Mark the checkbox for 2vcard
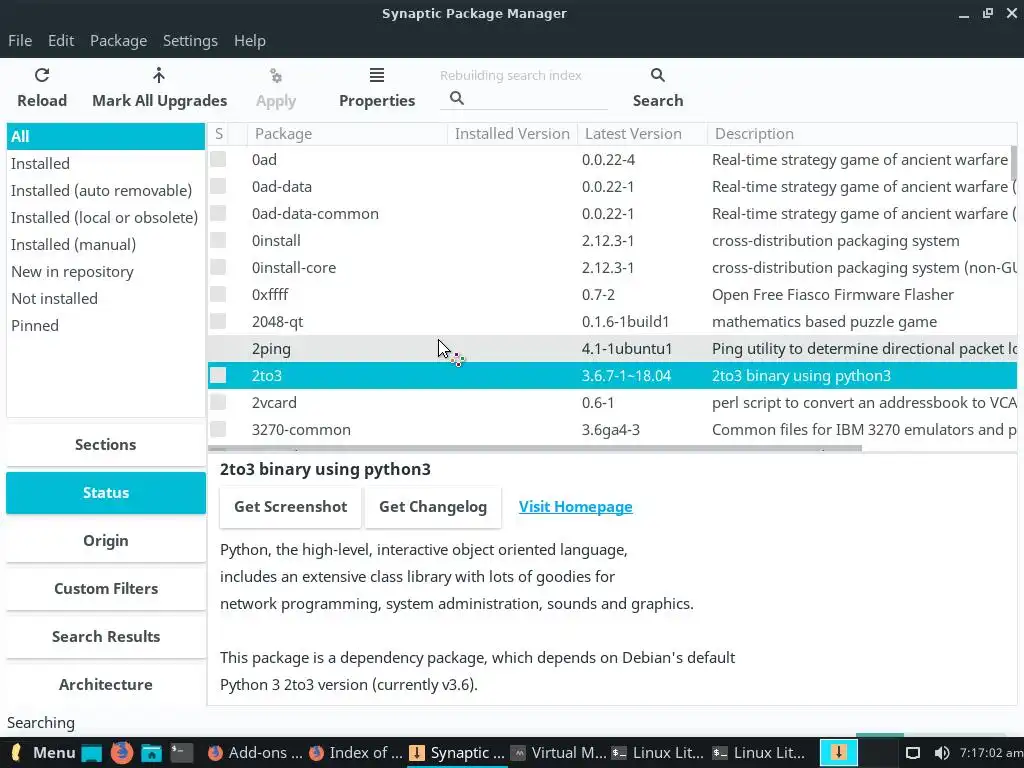The height and width of the screenshot is (768, 1024). 218,402
